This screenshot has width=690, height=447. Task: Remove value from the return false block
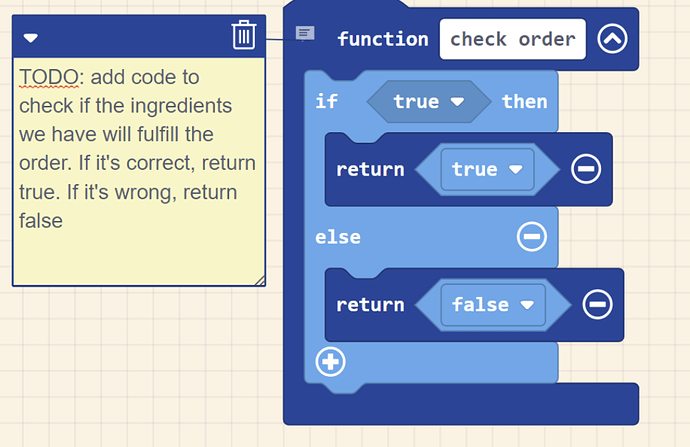598,304
